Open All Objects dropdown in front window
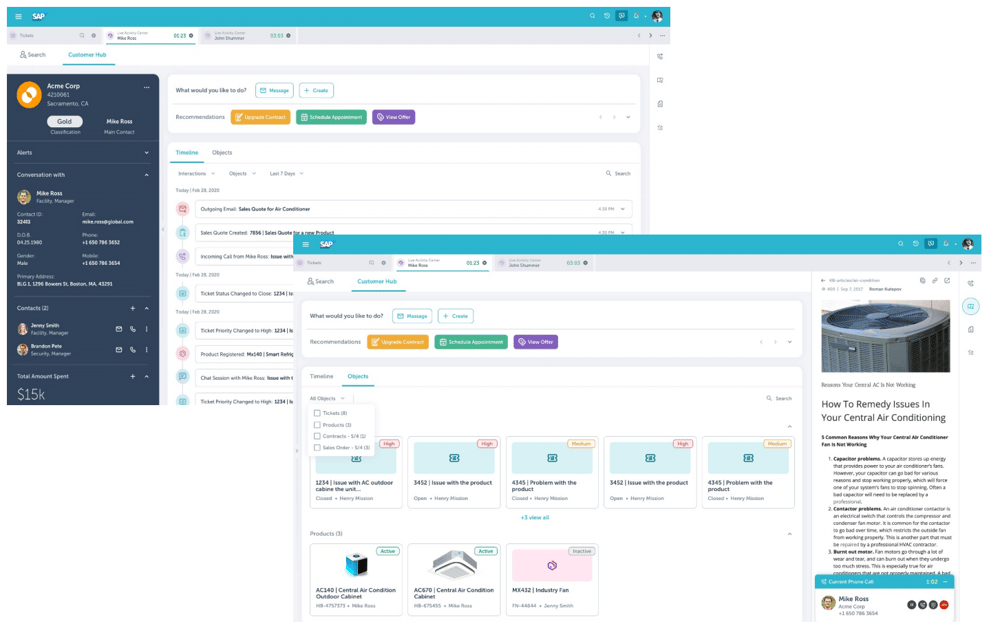1000x639 pixels. tap(327, 399)
